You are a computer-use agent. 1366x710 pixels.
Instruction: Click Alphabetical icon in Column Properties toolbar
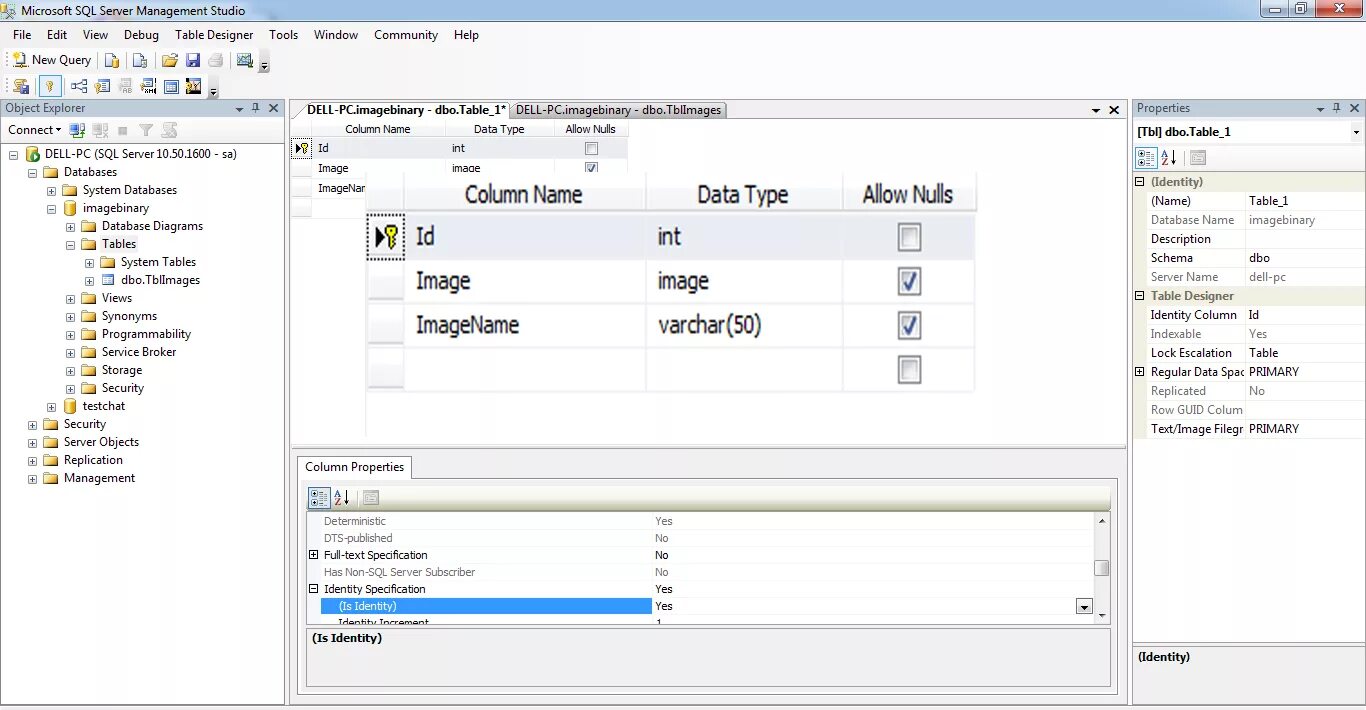[x=341, y=497]
